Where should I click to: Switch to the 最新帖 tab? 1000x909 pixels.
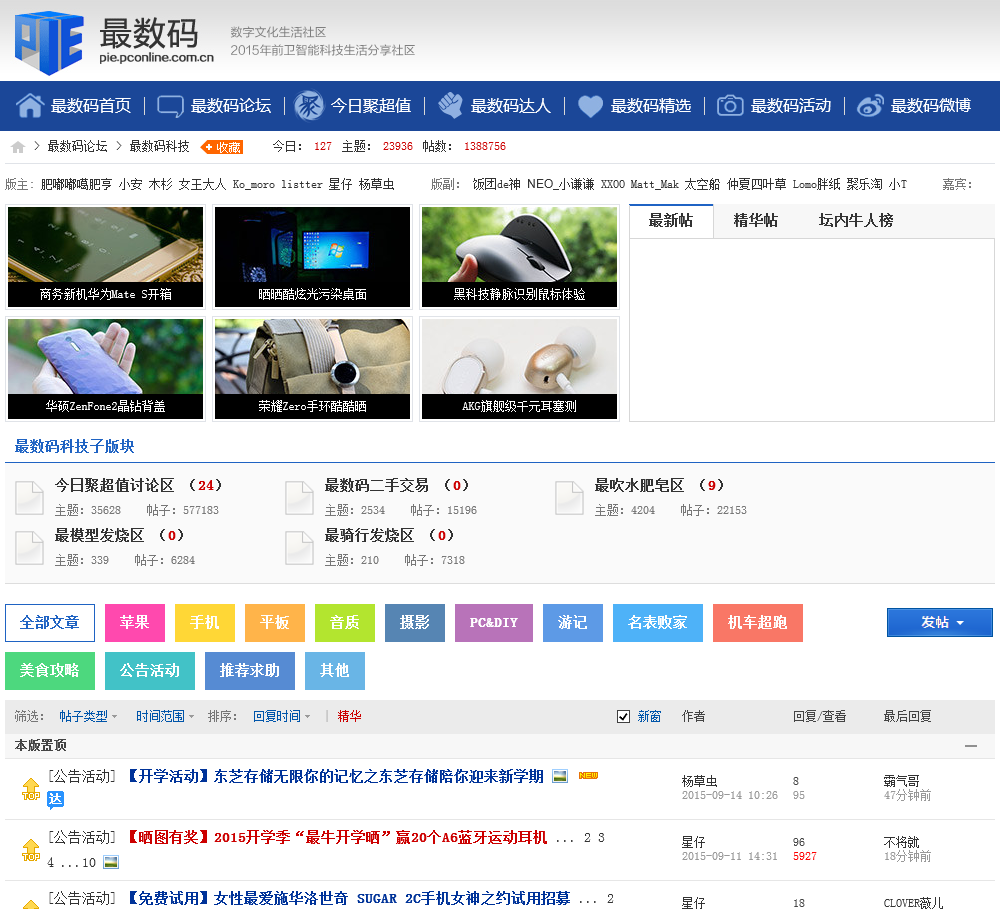pos(671,221)
